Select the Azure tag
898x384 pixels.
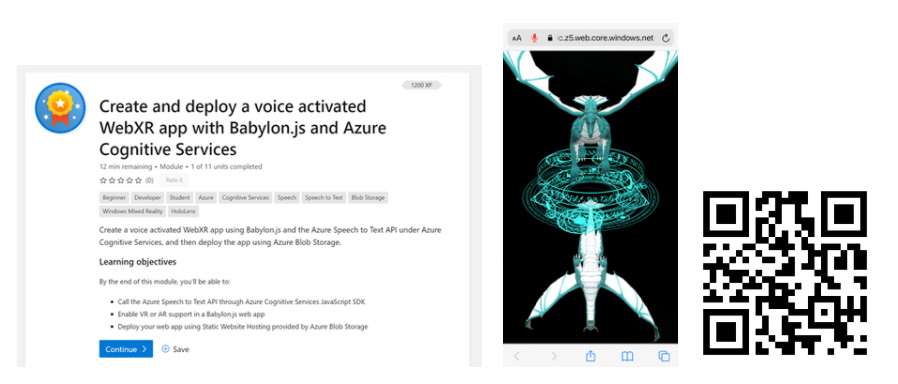click(206, 197)
